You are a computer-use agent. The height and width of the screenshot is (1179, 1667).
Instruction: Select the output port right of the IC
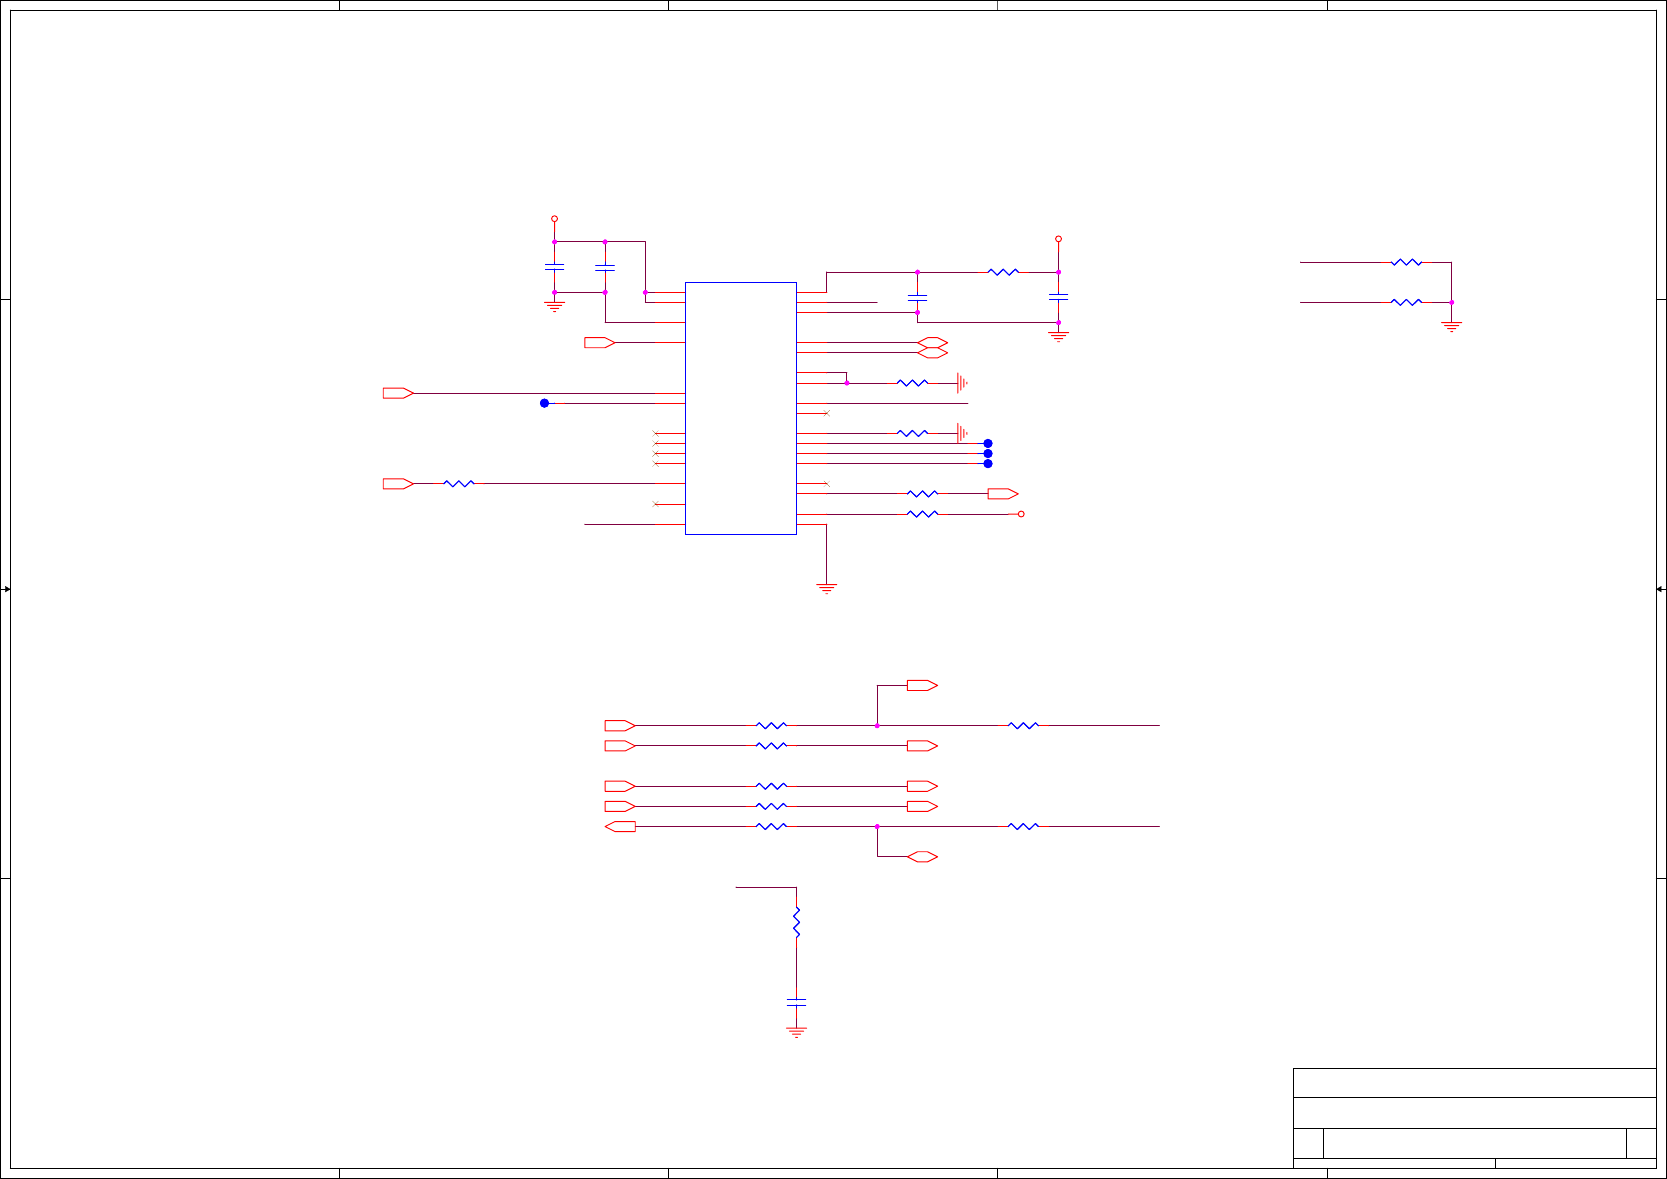click(1003, 494)
